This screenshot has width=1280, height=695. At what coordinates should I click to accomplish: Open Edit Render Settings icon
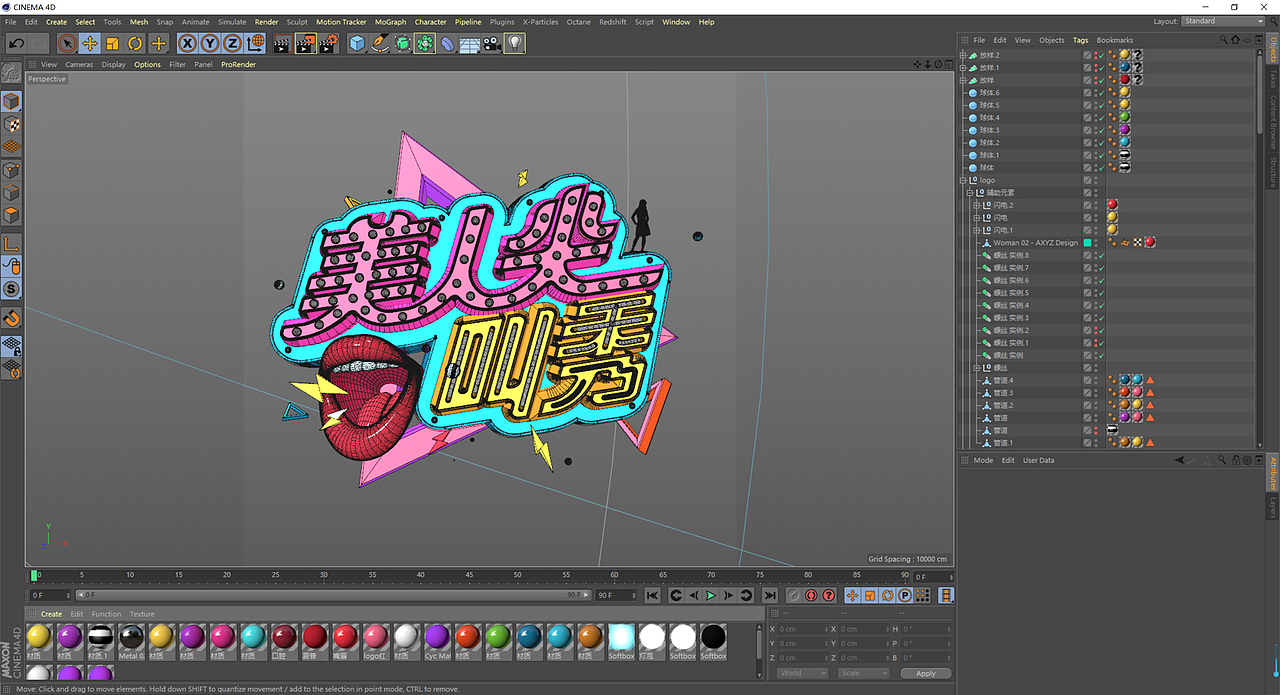tap(328, 43)
